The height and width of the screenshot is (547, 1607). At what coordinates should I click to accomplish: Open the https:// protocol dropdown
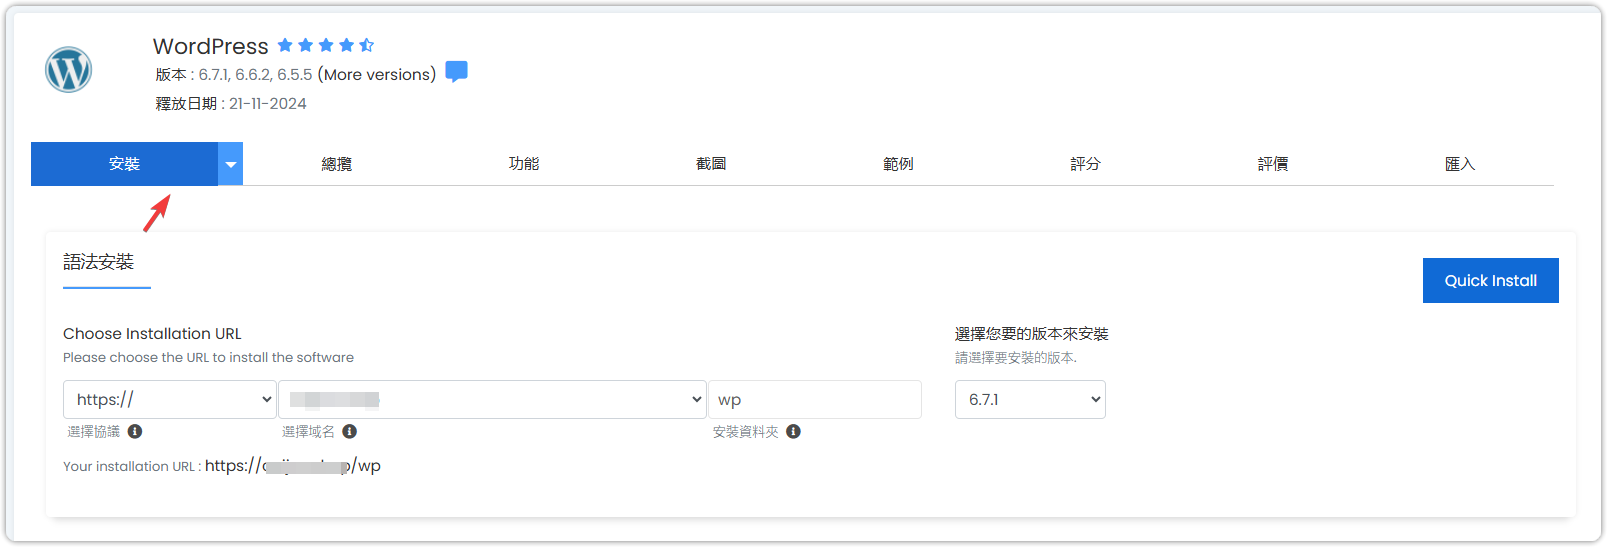point(170,399)
